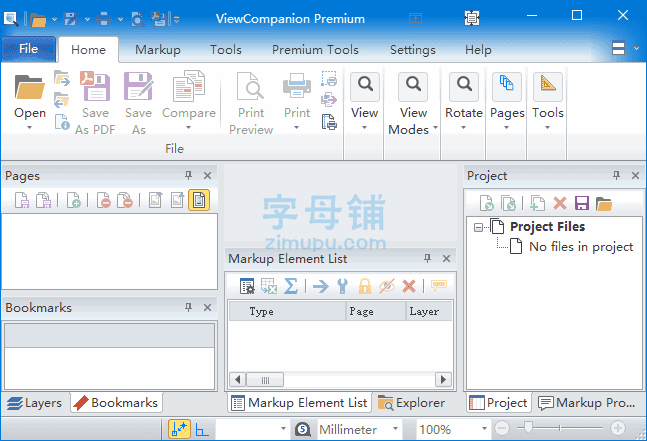Expand the Compare dropdown arrow
The image size is (647, 441).
(189, 127)
